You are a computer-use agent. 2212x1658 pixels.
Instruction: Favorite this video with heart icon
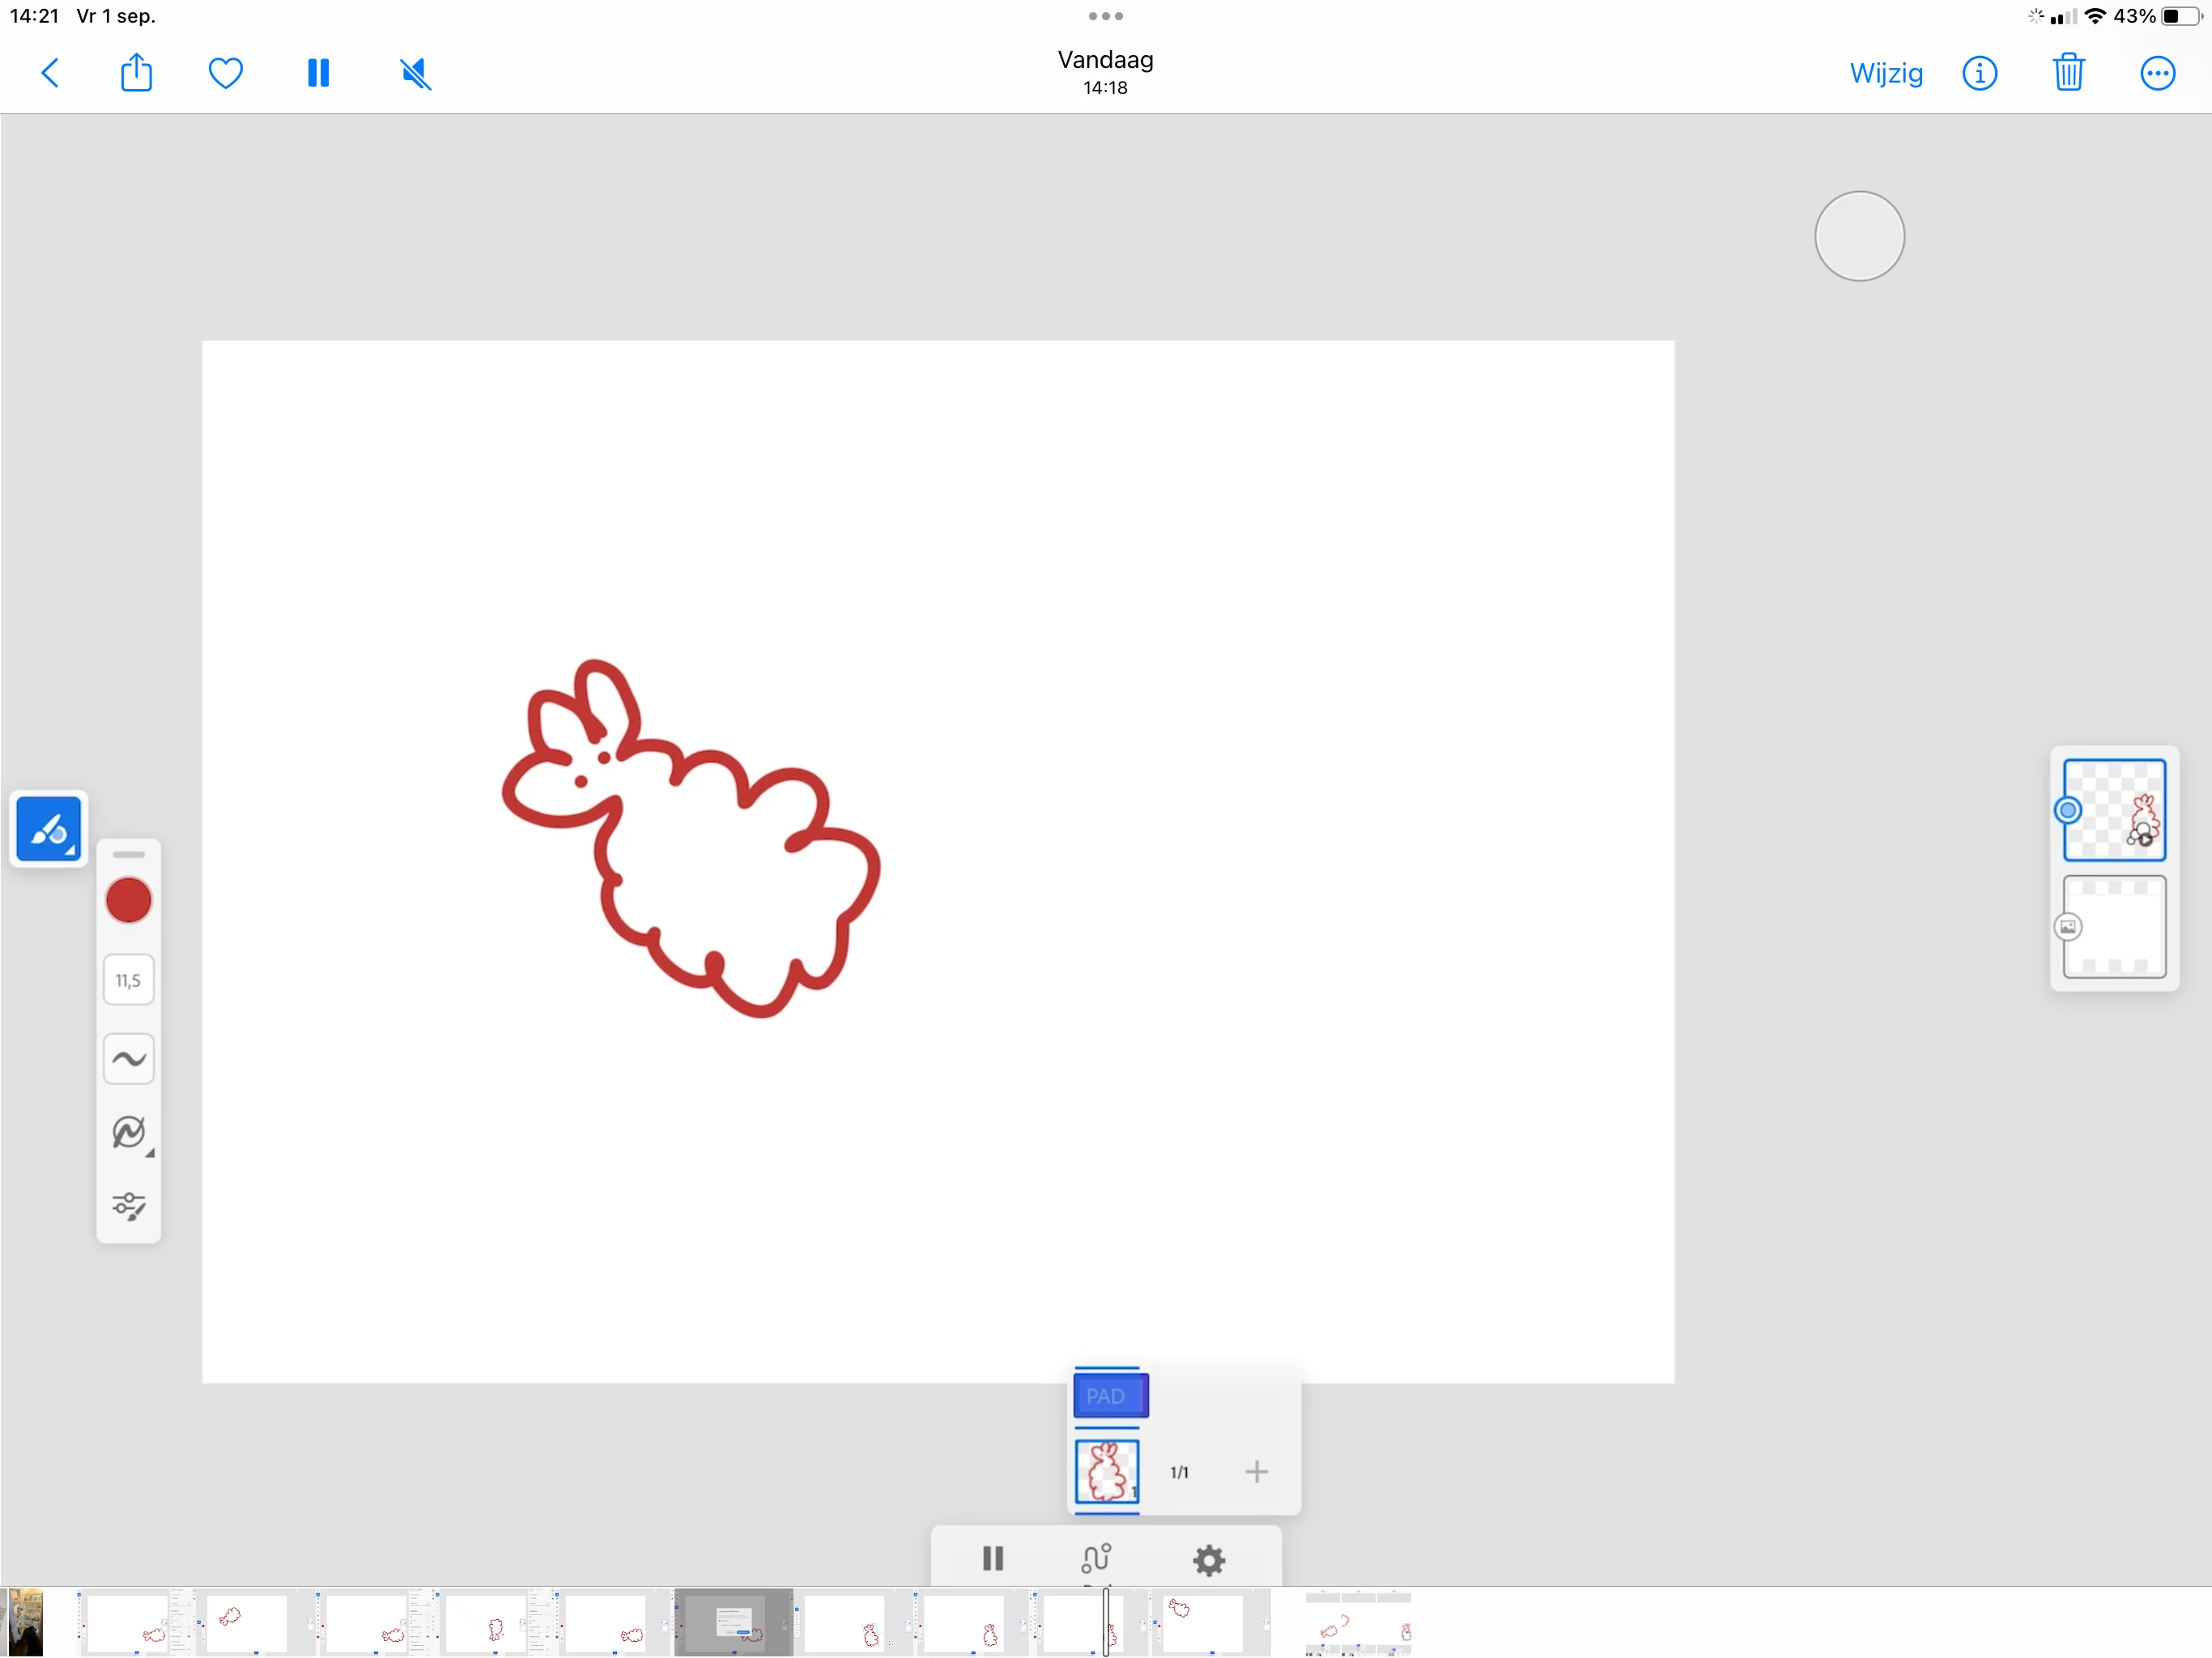(225, 73)
